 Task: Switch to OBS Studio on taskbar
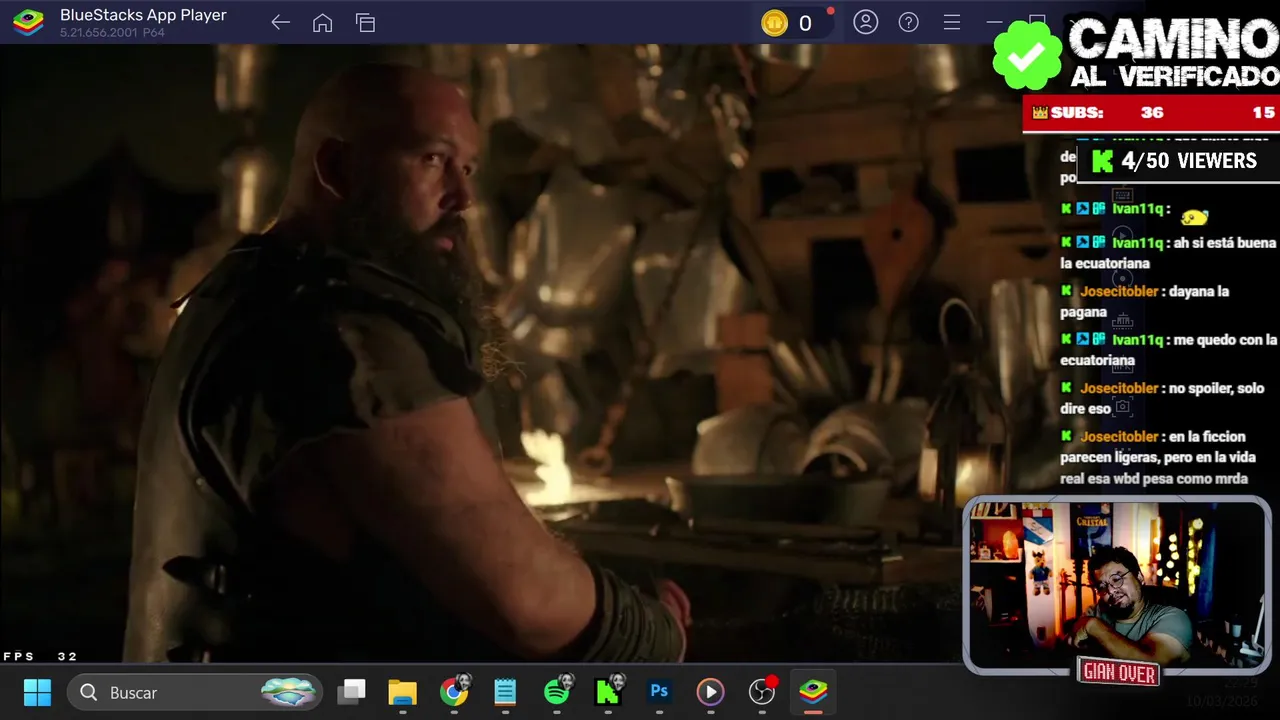coord(763,691)
